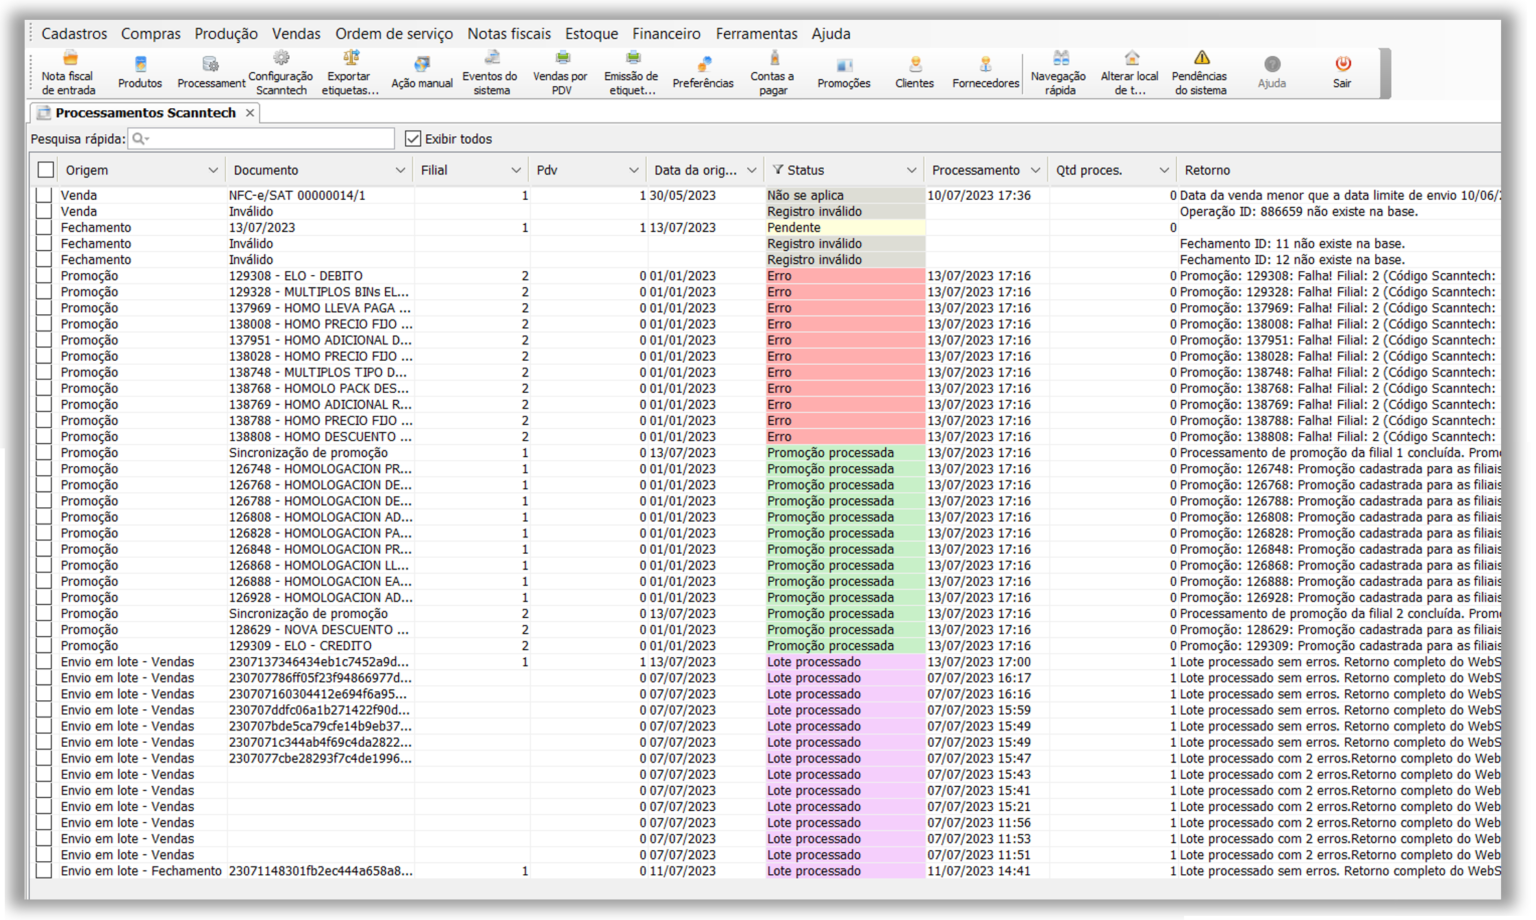Open the Financeiro menu
The image size is (1536, 920).
[666, 34]
